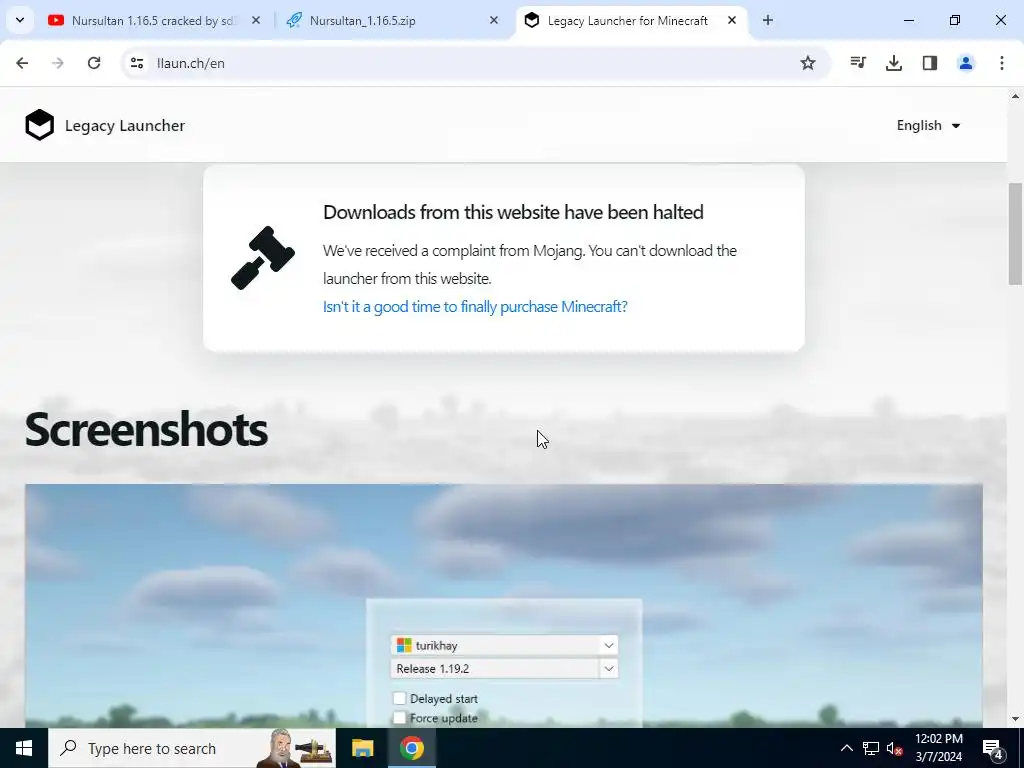Open tab search chevron dropdown
Image resolution: width=1024 pixels, height=768 pixels.
tap(20, 20)
